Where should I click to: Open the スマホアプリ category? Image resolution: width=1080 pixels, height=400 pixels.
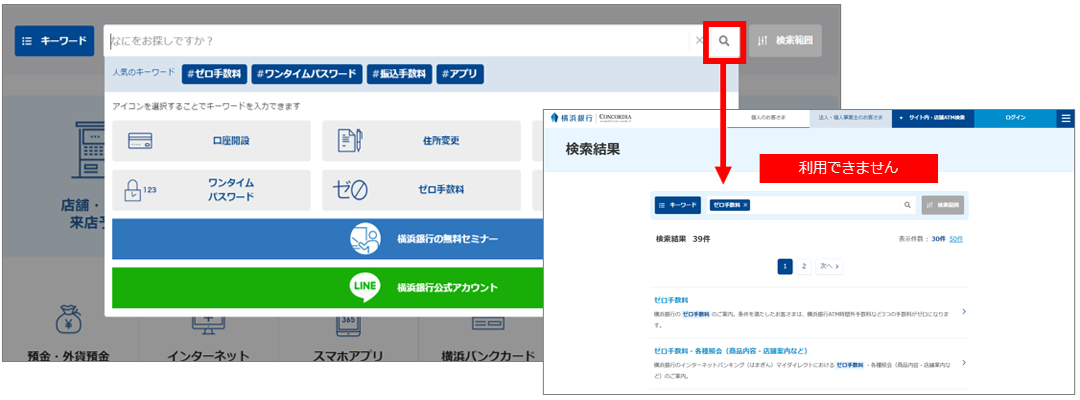tap(347, 339)
